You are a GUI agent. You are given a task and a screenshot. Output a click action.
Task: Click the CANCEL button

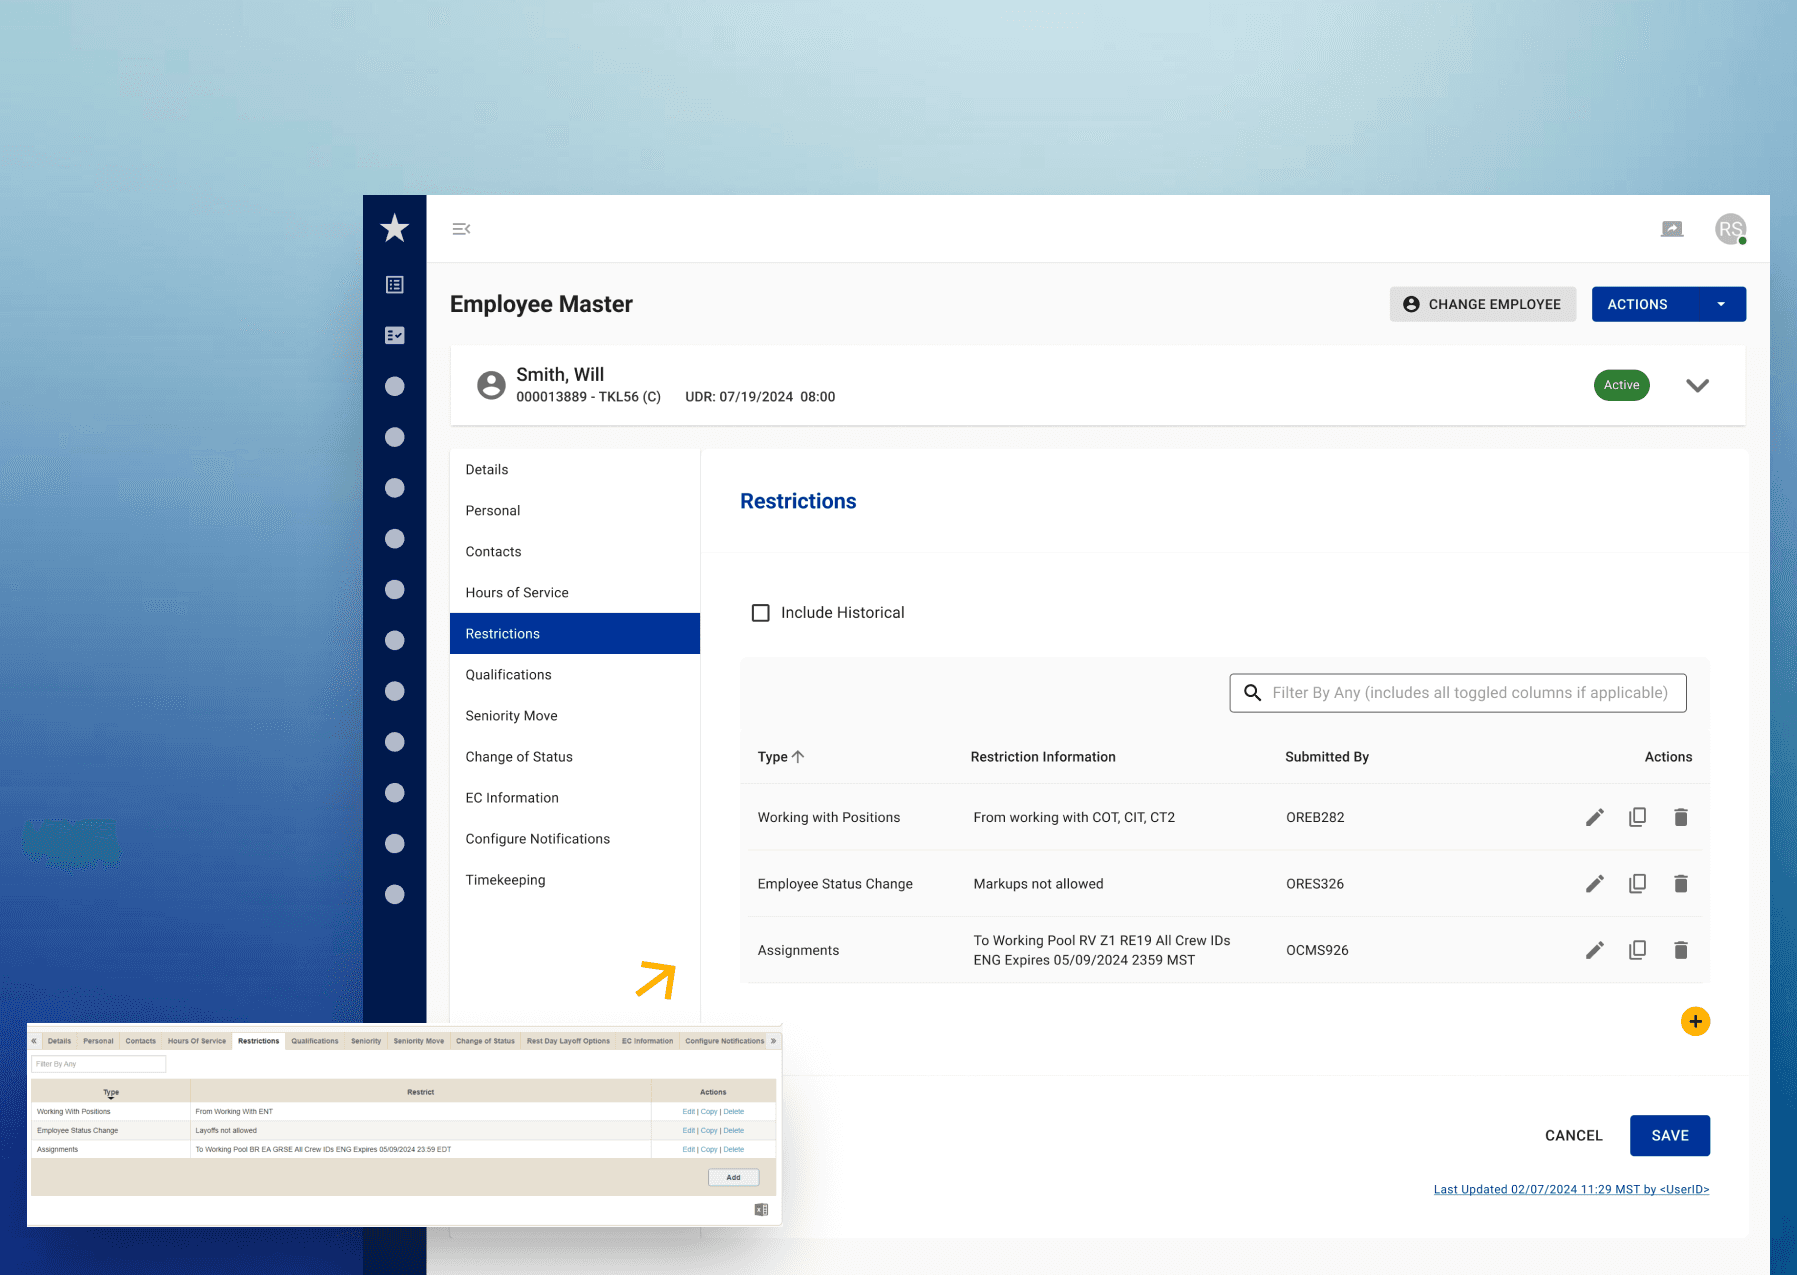click(1574, 1136)
